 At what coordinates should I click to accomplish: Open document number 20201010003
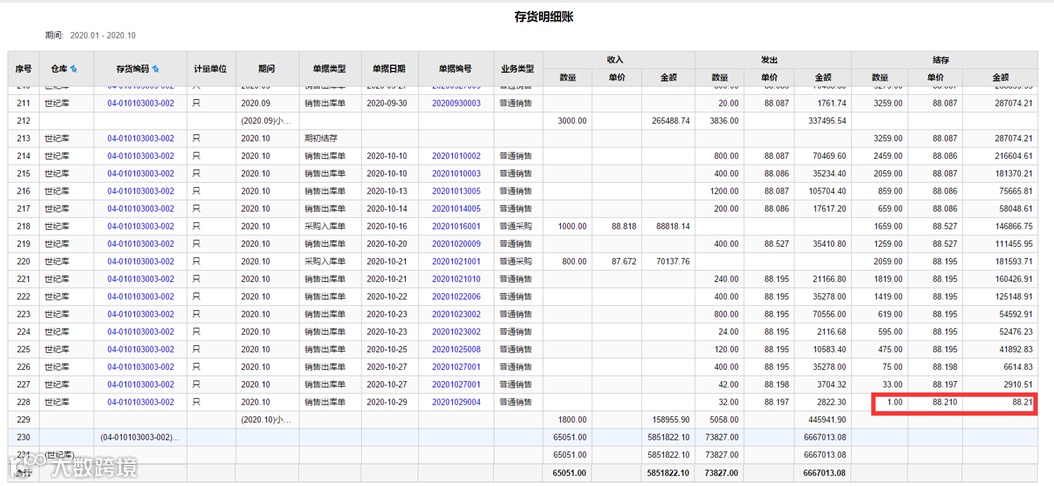456,173
